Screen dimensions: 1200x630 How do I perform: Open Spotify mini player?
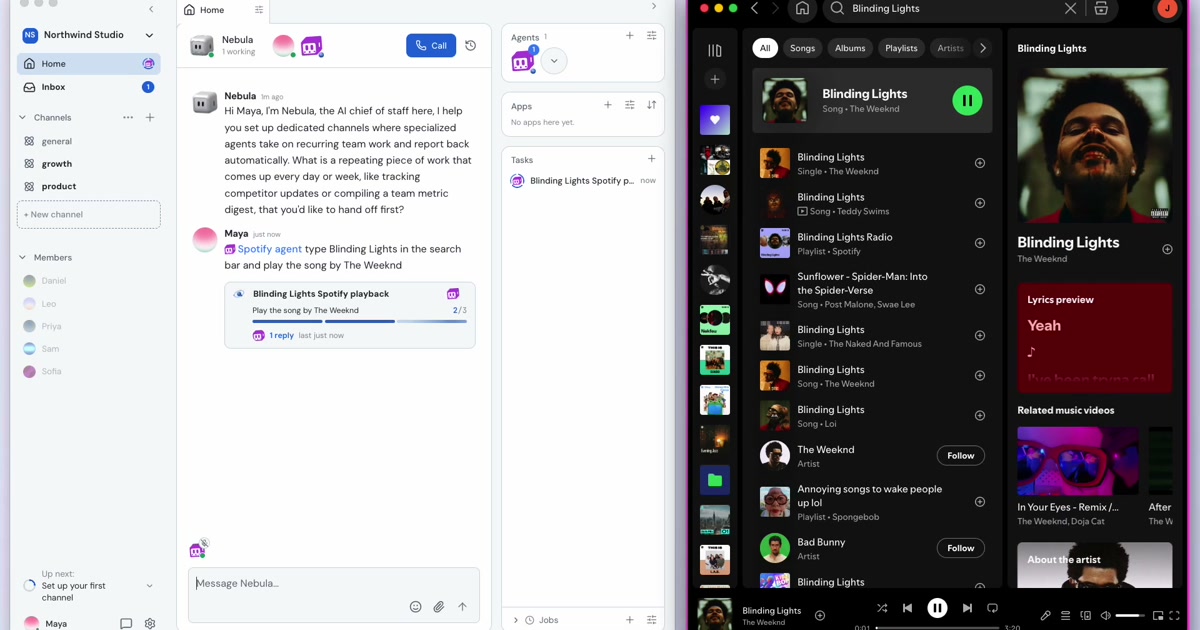(1158, 616)
